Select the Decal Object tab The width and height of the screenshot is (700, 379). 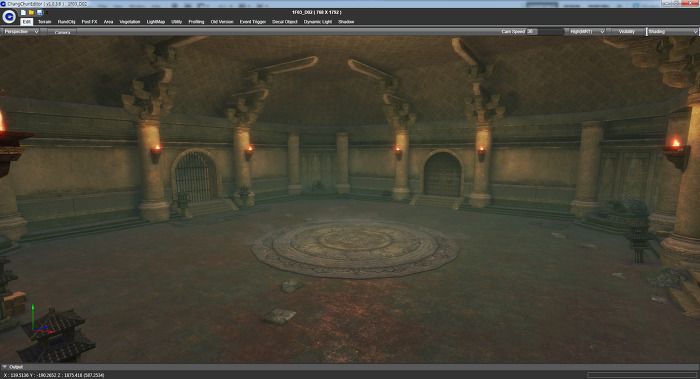point(285,21)
